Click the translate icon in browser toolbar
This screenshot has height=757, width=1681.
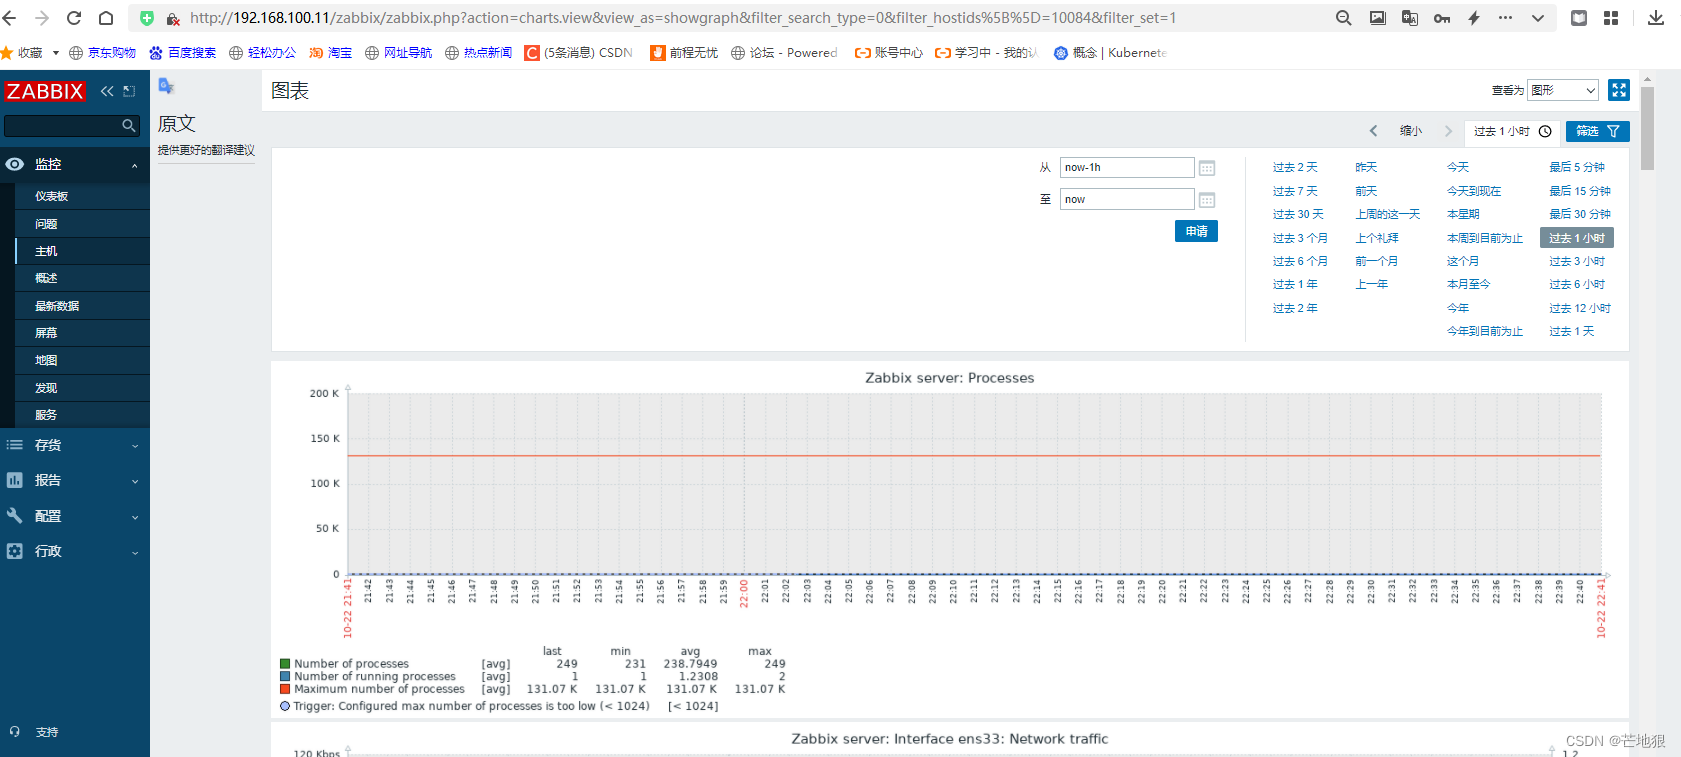(1410, 18)
